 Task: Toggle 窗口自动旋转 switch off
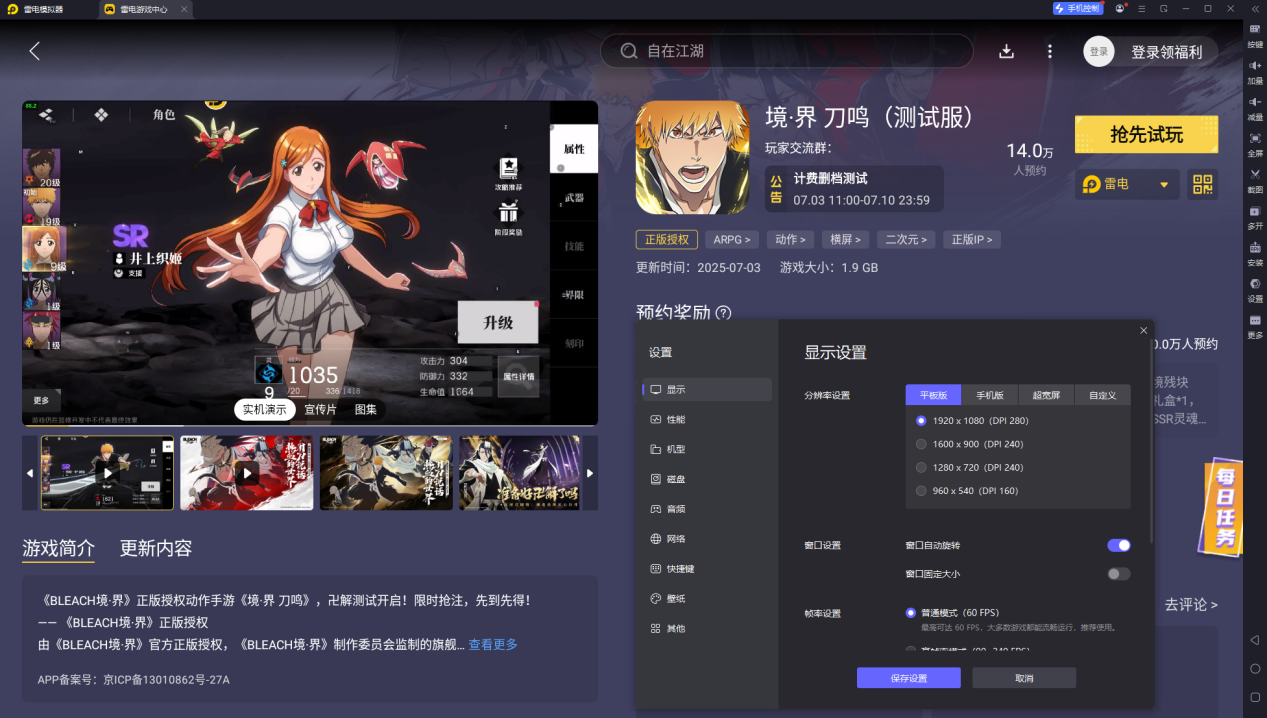click(x=1119, y=545)
